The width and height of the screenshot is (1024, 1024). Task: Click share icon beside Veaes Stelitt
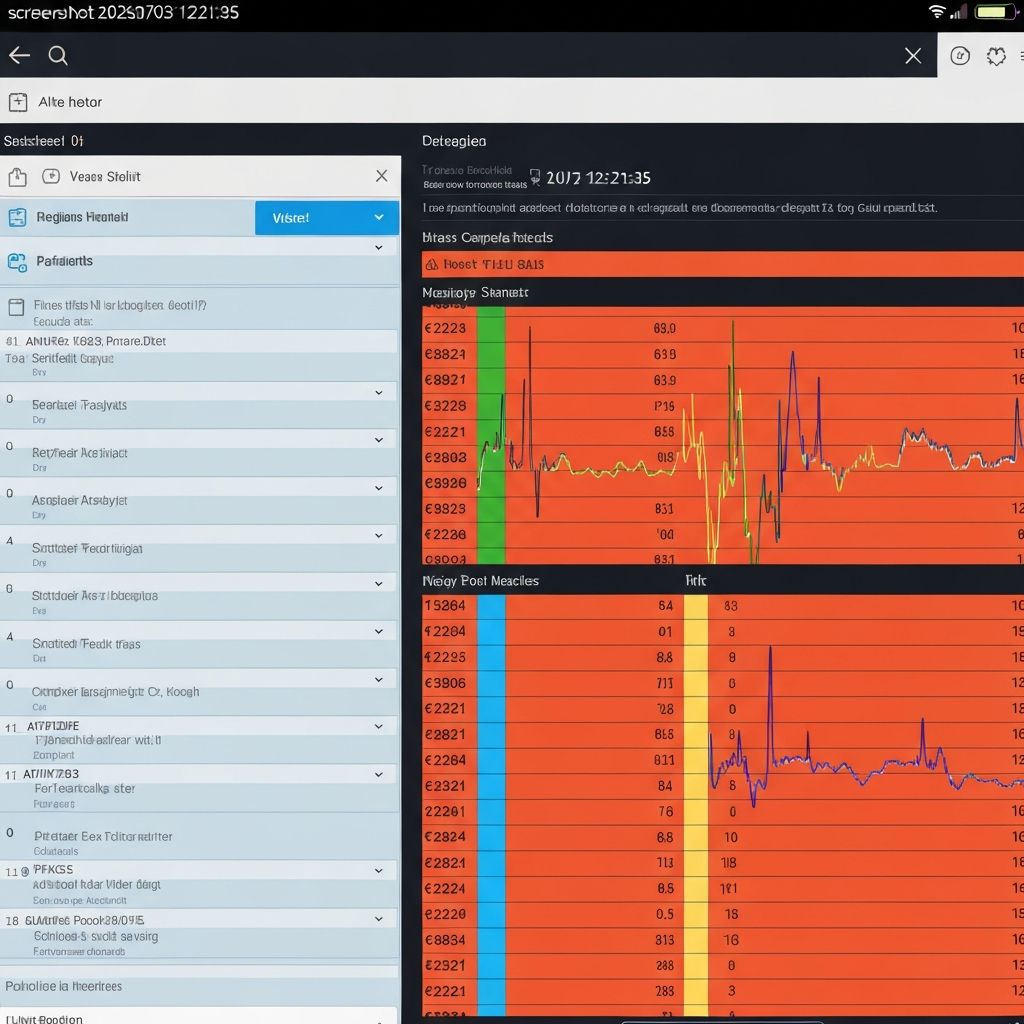17,177
